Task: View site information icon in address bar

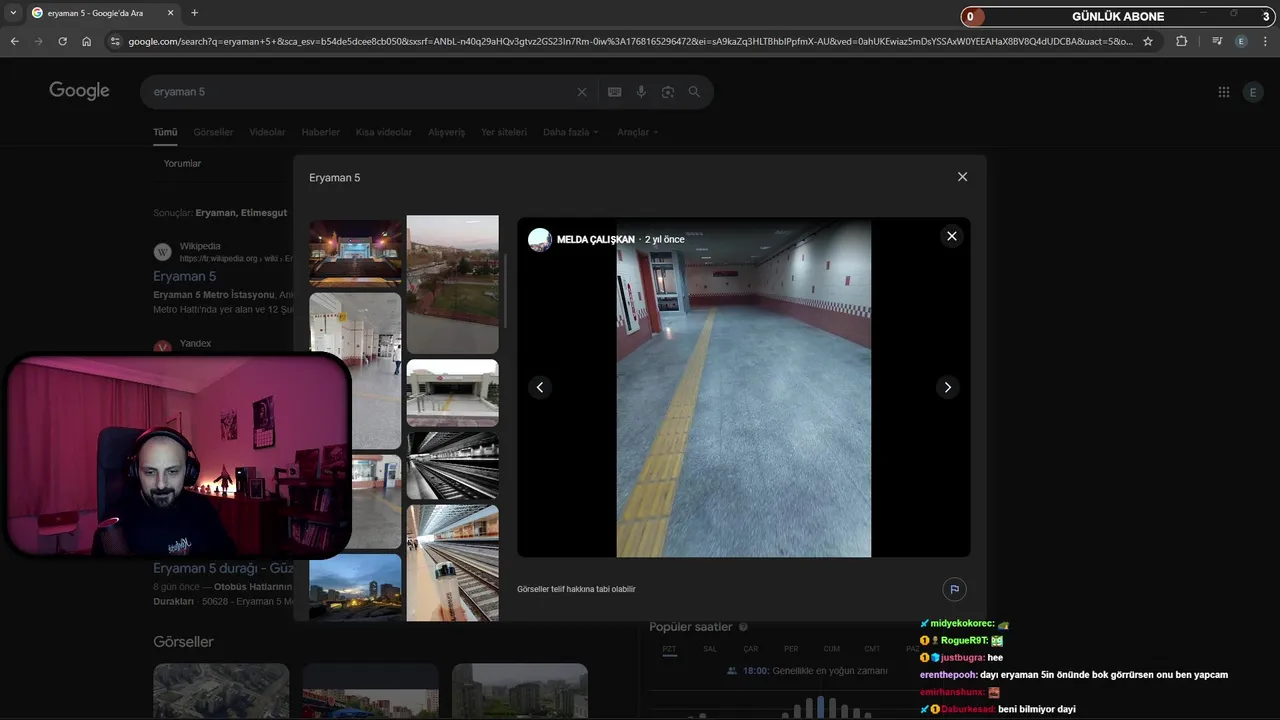Action: [115, 41]
